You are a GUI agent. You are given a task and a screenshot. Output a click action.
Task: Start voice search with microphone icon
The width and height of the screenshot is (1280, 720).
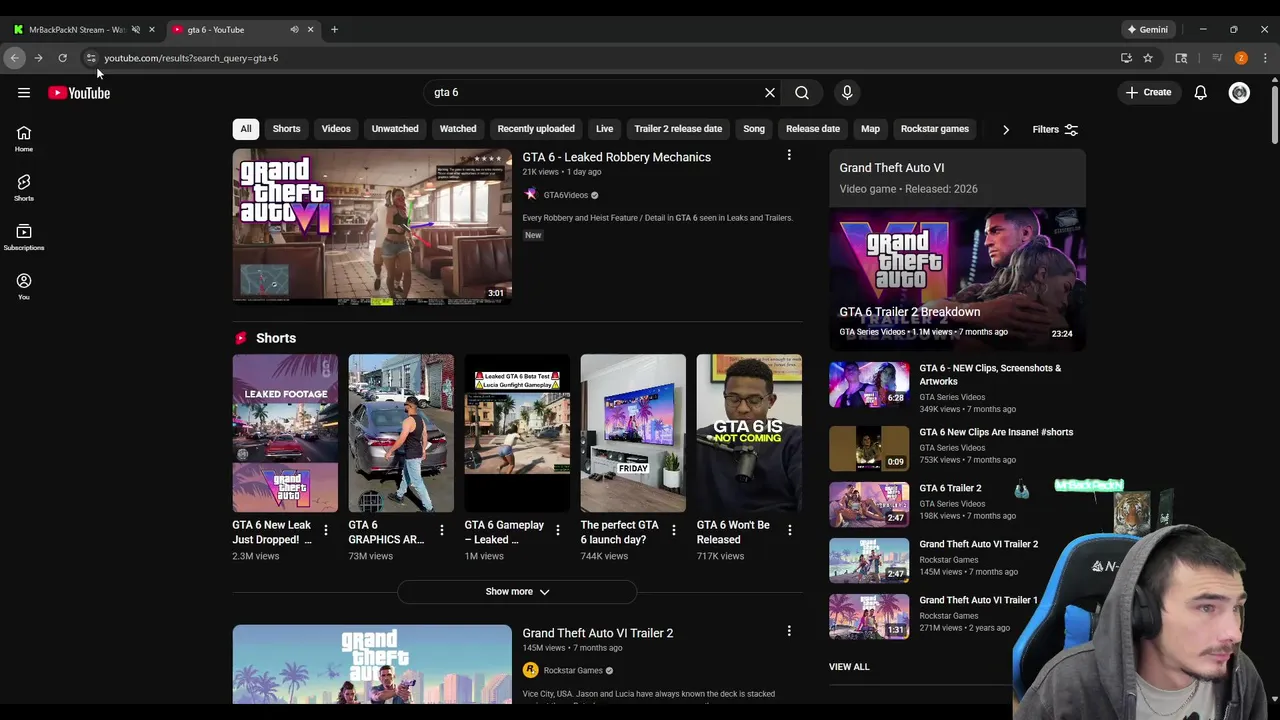[847, 93]
